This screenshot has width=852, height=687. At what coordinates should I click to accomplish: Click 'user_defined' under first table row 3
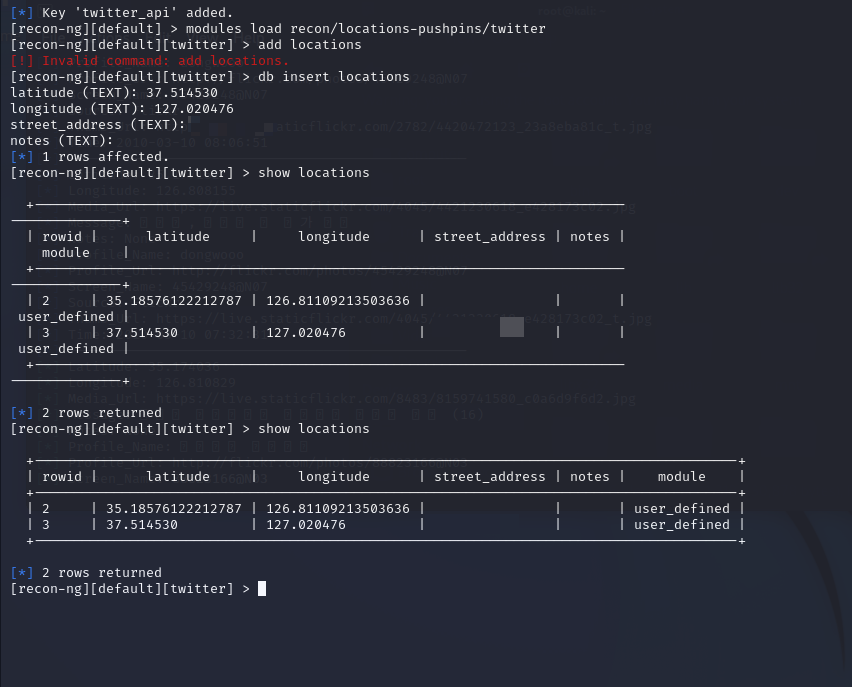click(x=66, y=349)
